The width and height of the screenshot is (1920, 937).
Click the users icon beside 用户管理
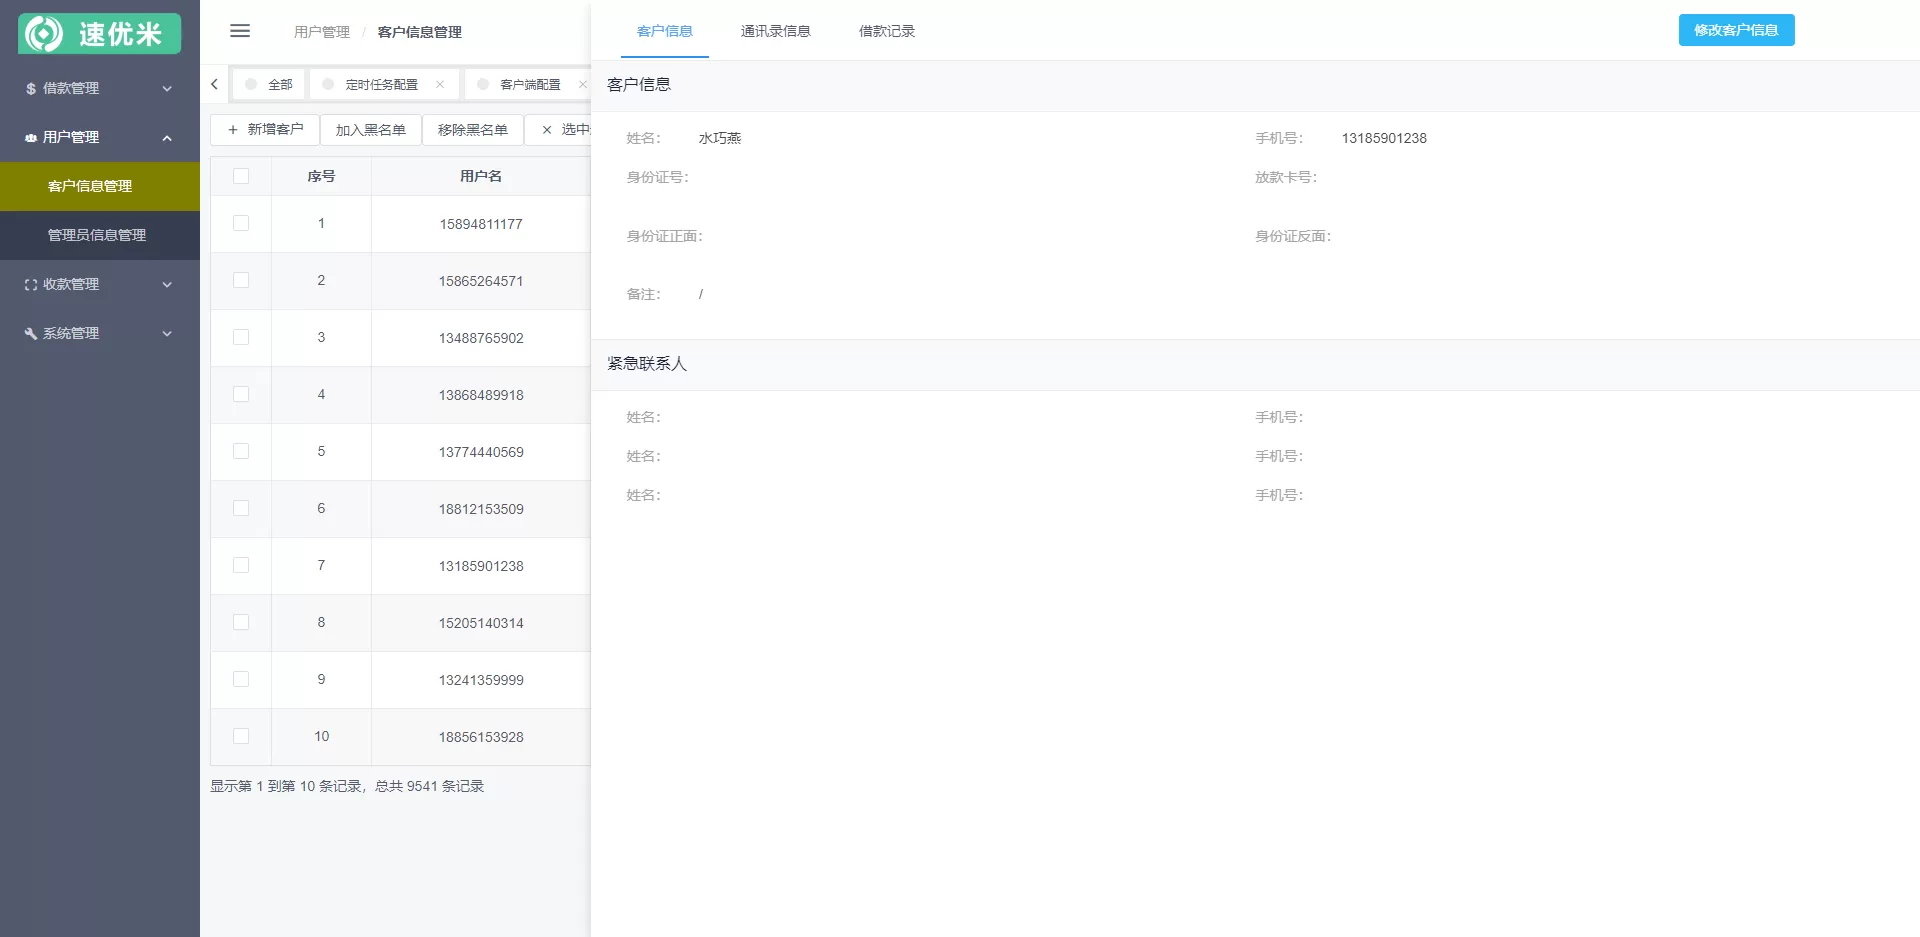tap(29, 137)
